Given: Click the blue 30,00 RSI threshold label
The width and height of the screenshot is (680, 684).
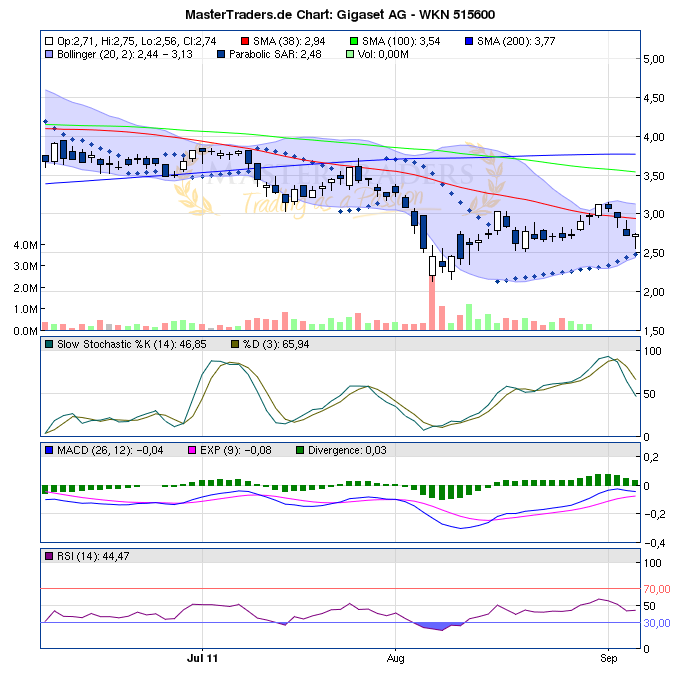Looking at the screenshot, I should [x=657, y=623].
